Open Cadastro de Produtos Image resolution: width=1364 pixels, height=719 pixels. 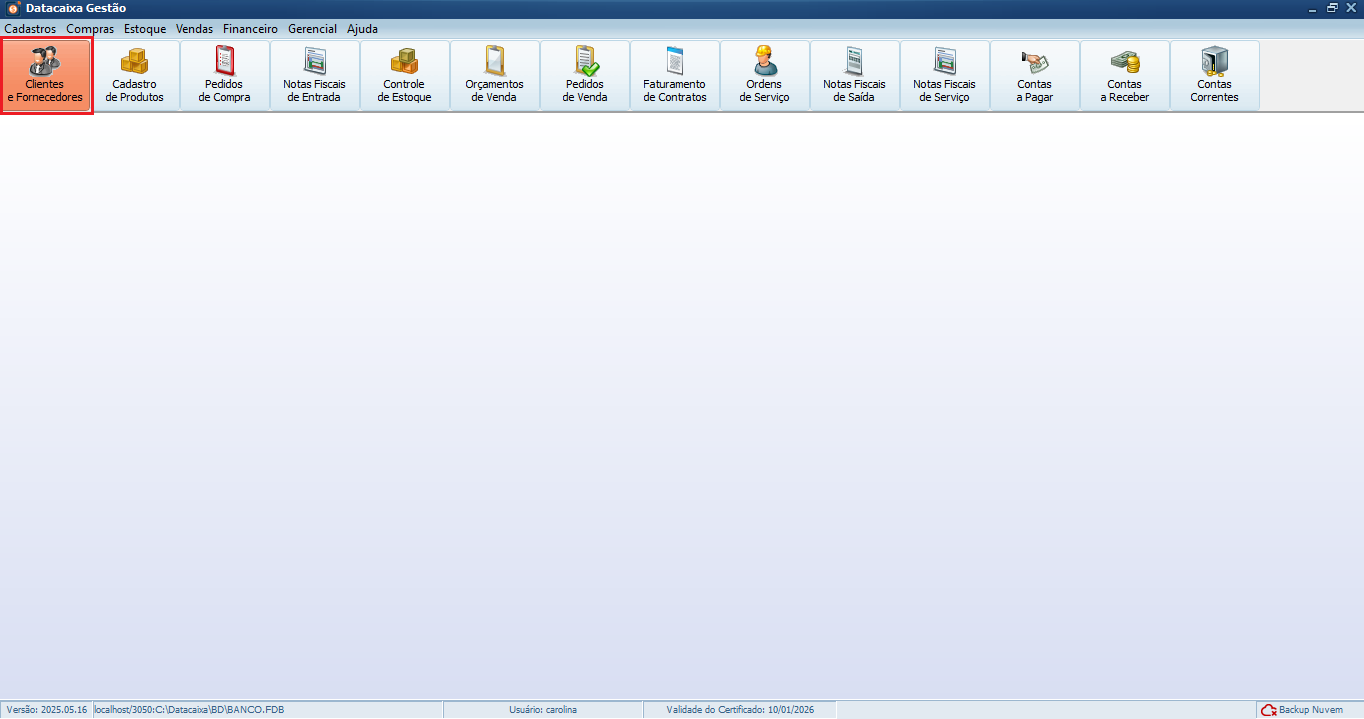click(135, 76)
